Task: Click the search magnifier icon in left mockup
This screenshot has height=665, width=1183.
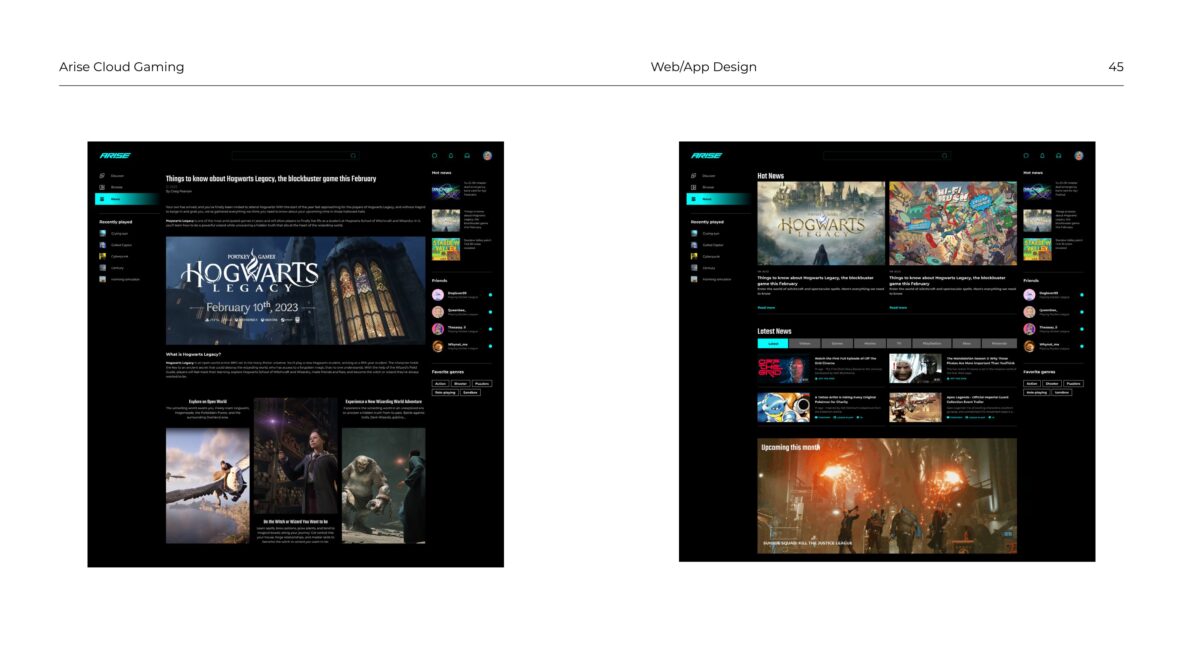Action: pos(353,155)
